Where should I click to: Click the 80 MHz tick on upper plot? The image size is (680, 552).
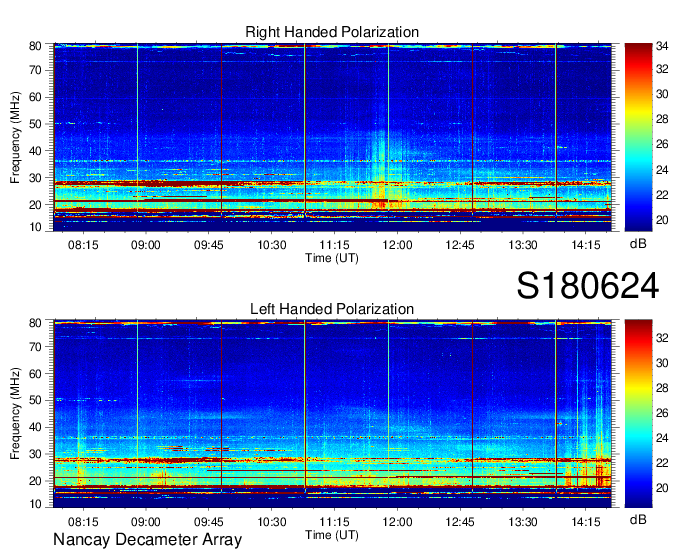point(35,46)
